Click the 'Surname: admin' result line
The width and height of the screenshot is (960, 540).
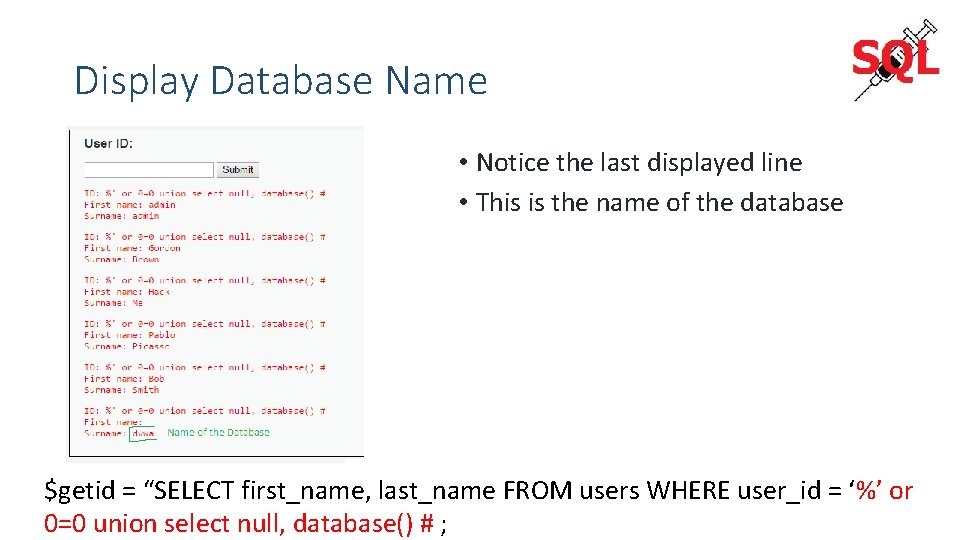[122, 216]
